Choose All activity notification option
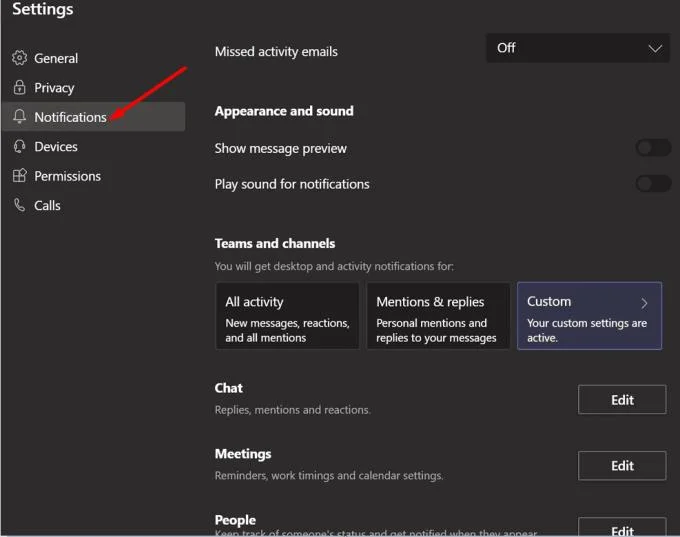 tap(287, 316)
